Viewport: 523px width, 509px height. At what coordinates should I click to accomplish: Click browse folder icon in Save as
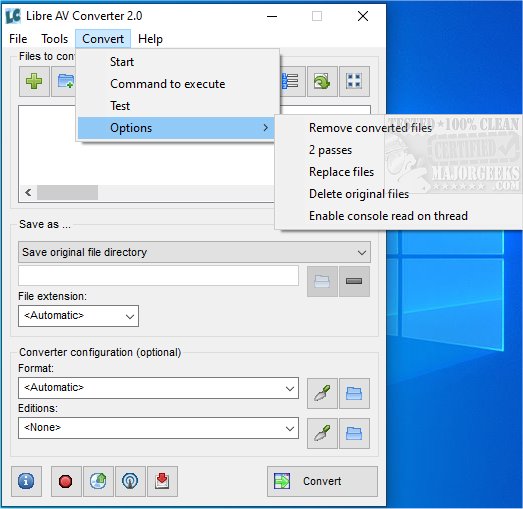(x=322, y=281)
